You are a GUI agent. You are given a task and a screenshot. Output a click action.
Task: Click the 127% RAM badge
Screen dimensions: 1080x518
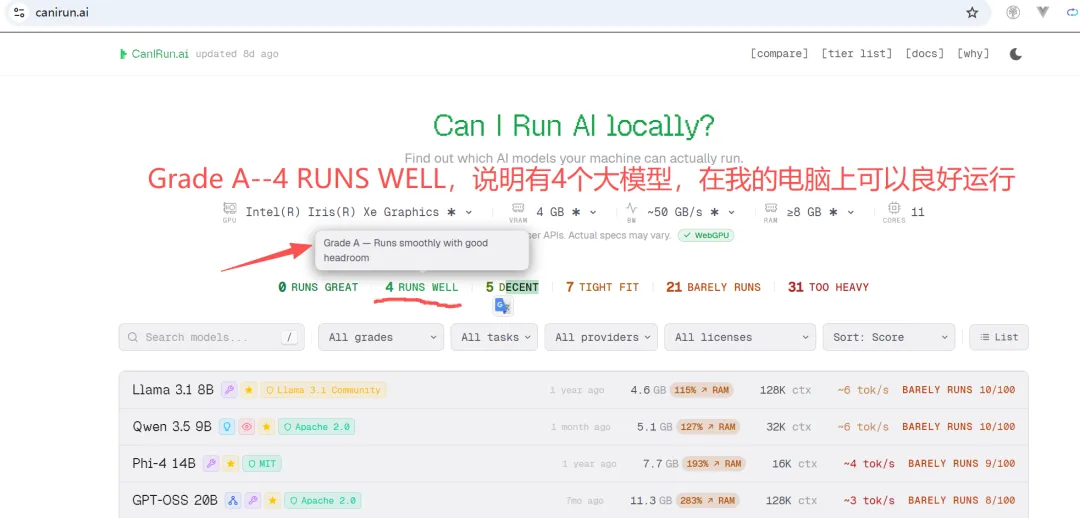point(708,427)
